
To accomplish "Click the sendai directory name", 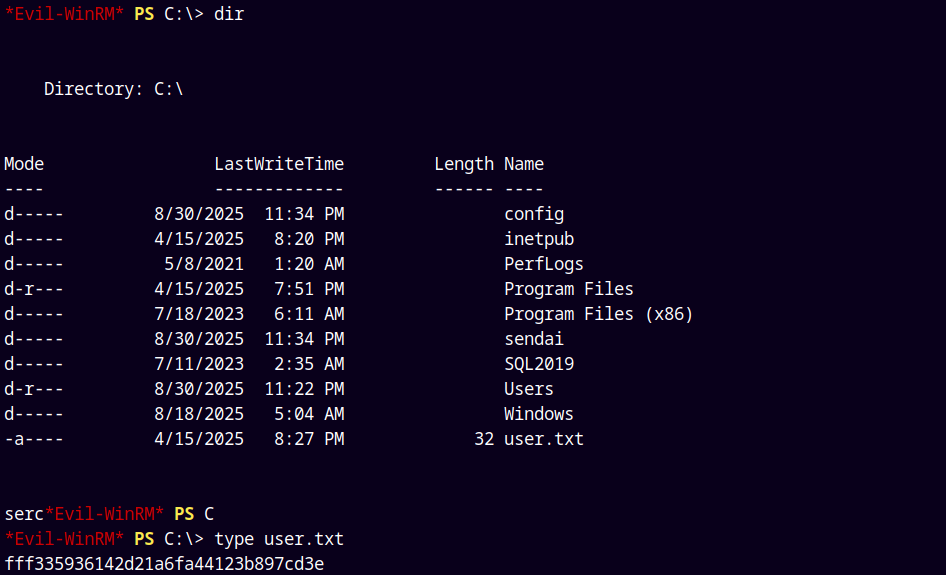I will click(x=534, y=339).
